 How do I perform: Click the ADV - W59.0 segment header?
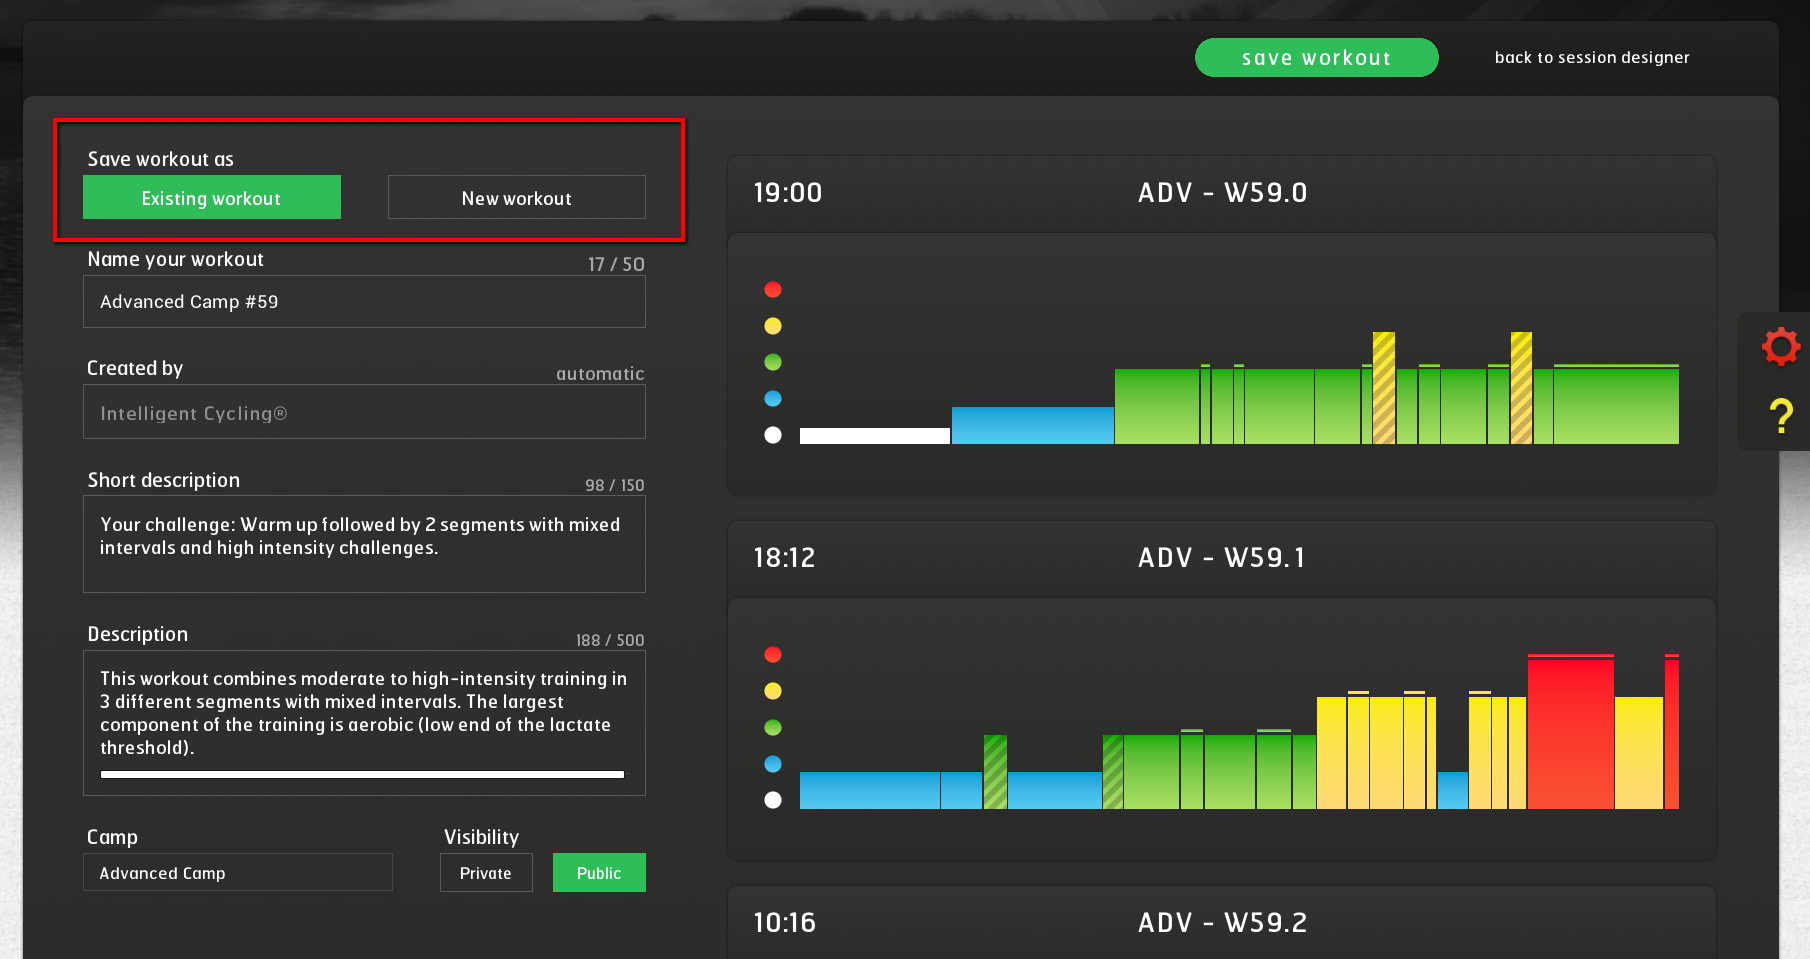[x=1221, y=193]
